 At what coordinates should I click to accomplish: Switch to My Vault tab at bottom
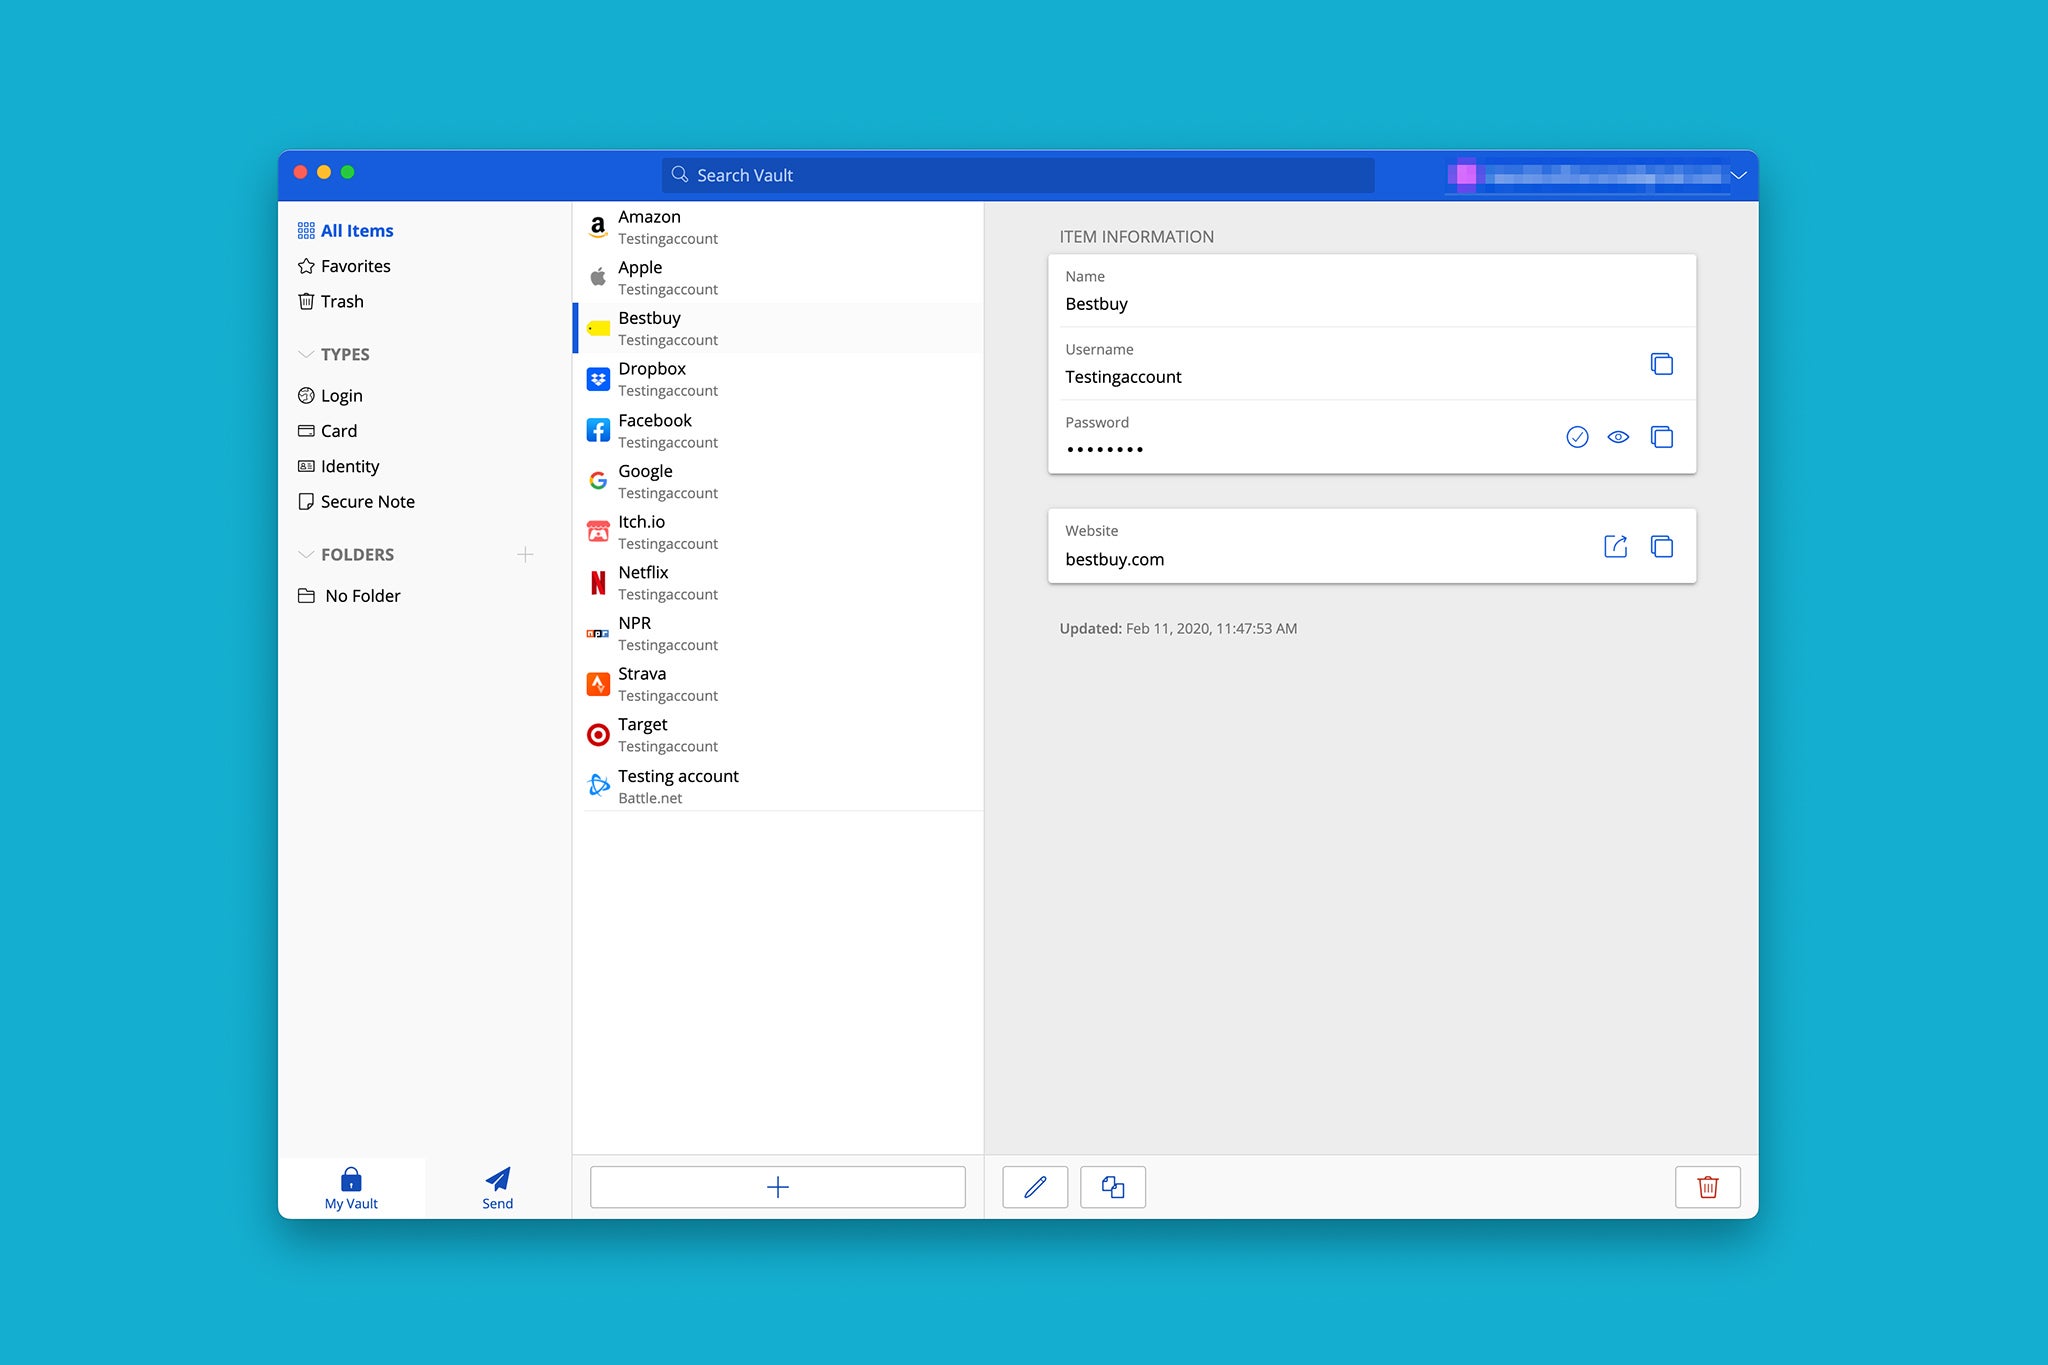[350, 1187]
